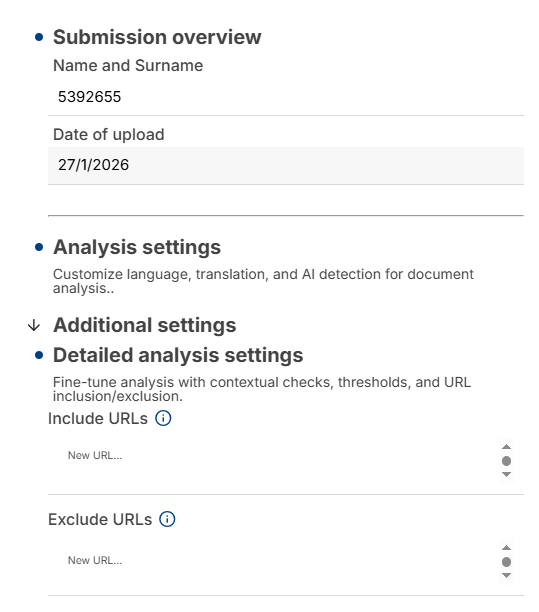Click Include URLs scroll up arrow
Image resolution: width=539 pixels, height=612 pixels.
coord(506,447)
